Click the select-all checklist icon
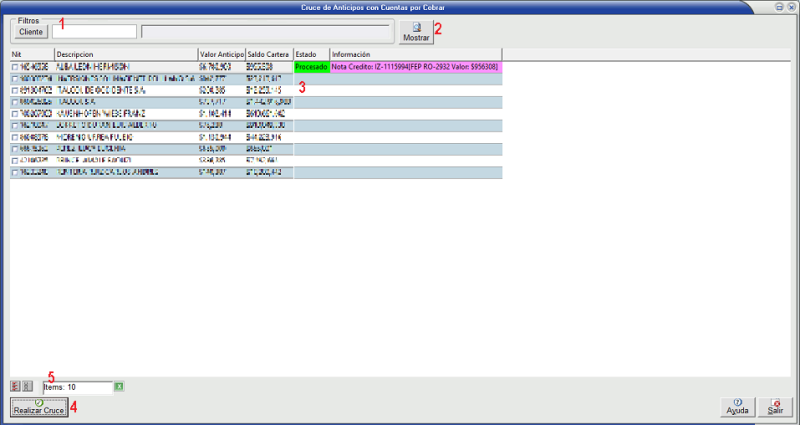 [x=15, y=385]
